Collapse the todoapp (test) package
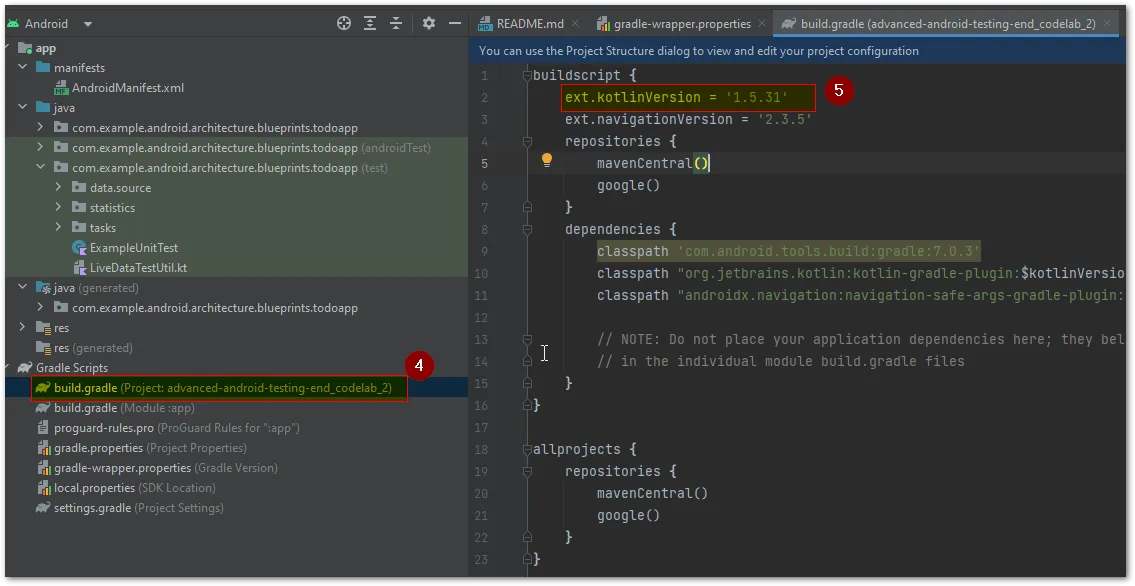Screen dimensions: 1135x586 tap(41, 168)
